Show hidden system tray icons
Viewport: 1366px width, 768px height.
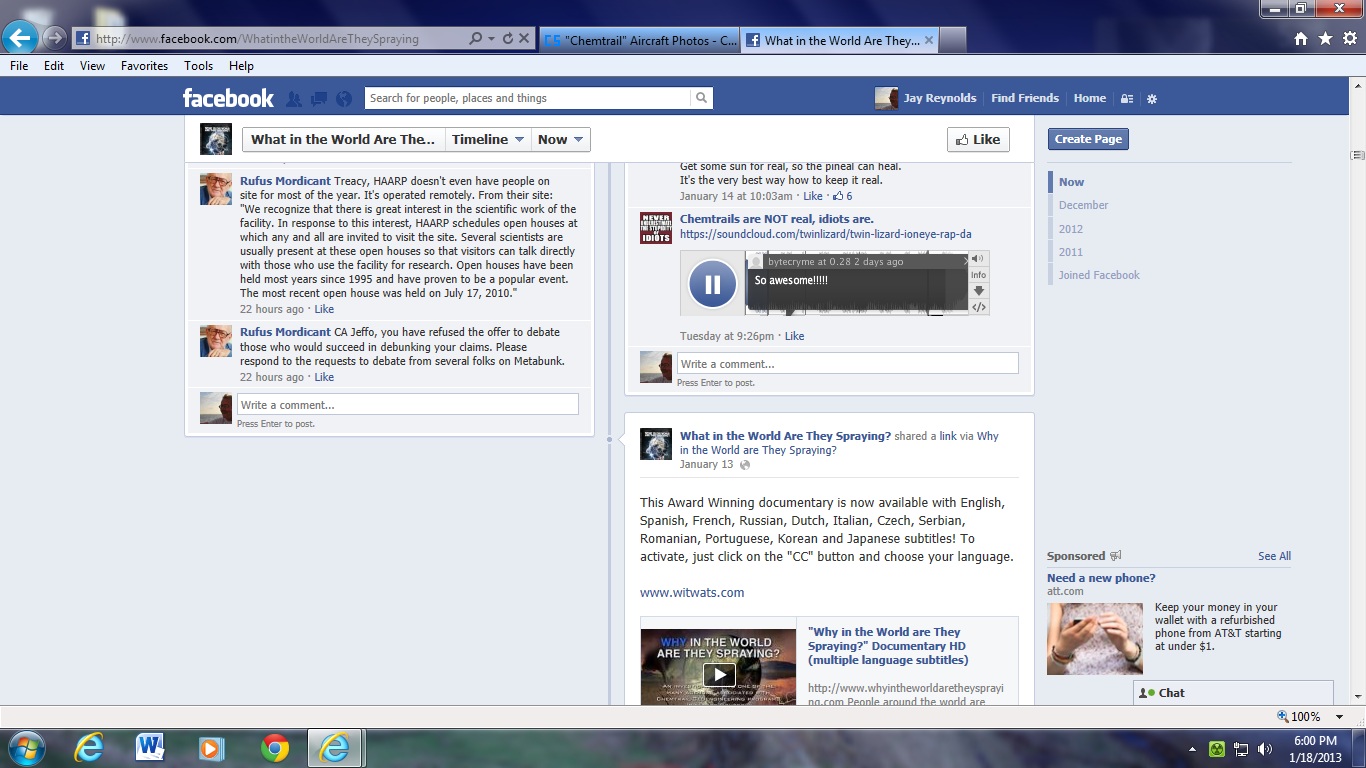click(x=1192, y=748)
